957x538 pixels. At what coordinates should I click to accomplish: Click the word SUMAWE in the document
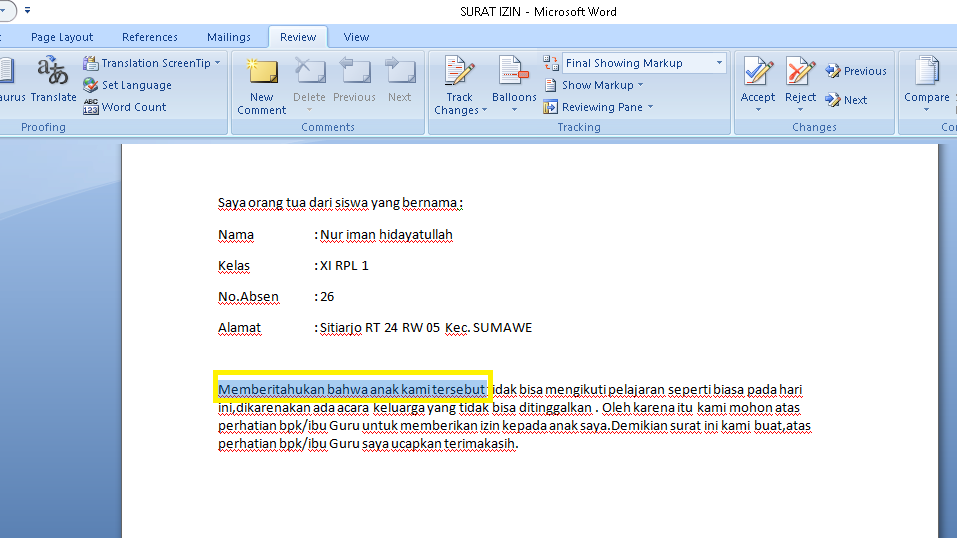coord(502,328)
